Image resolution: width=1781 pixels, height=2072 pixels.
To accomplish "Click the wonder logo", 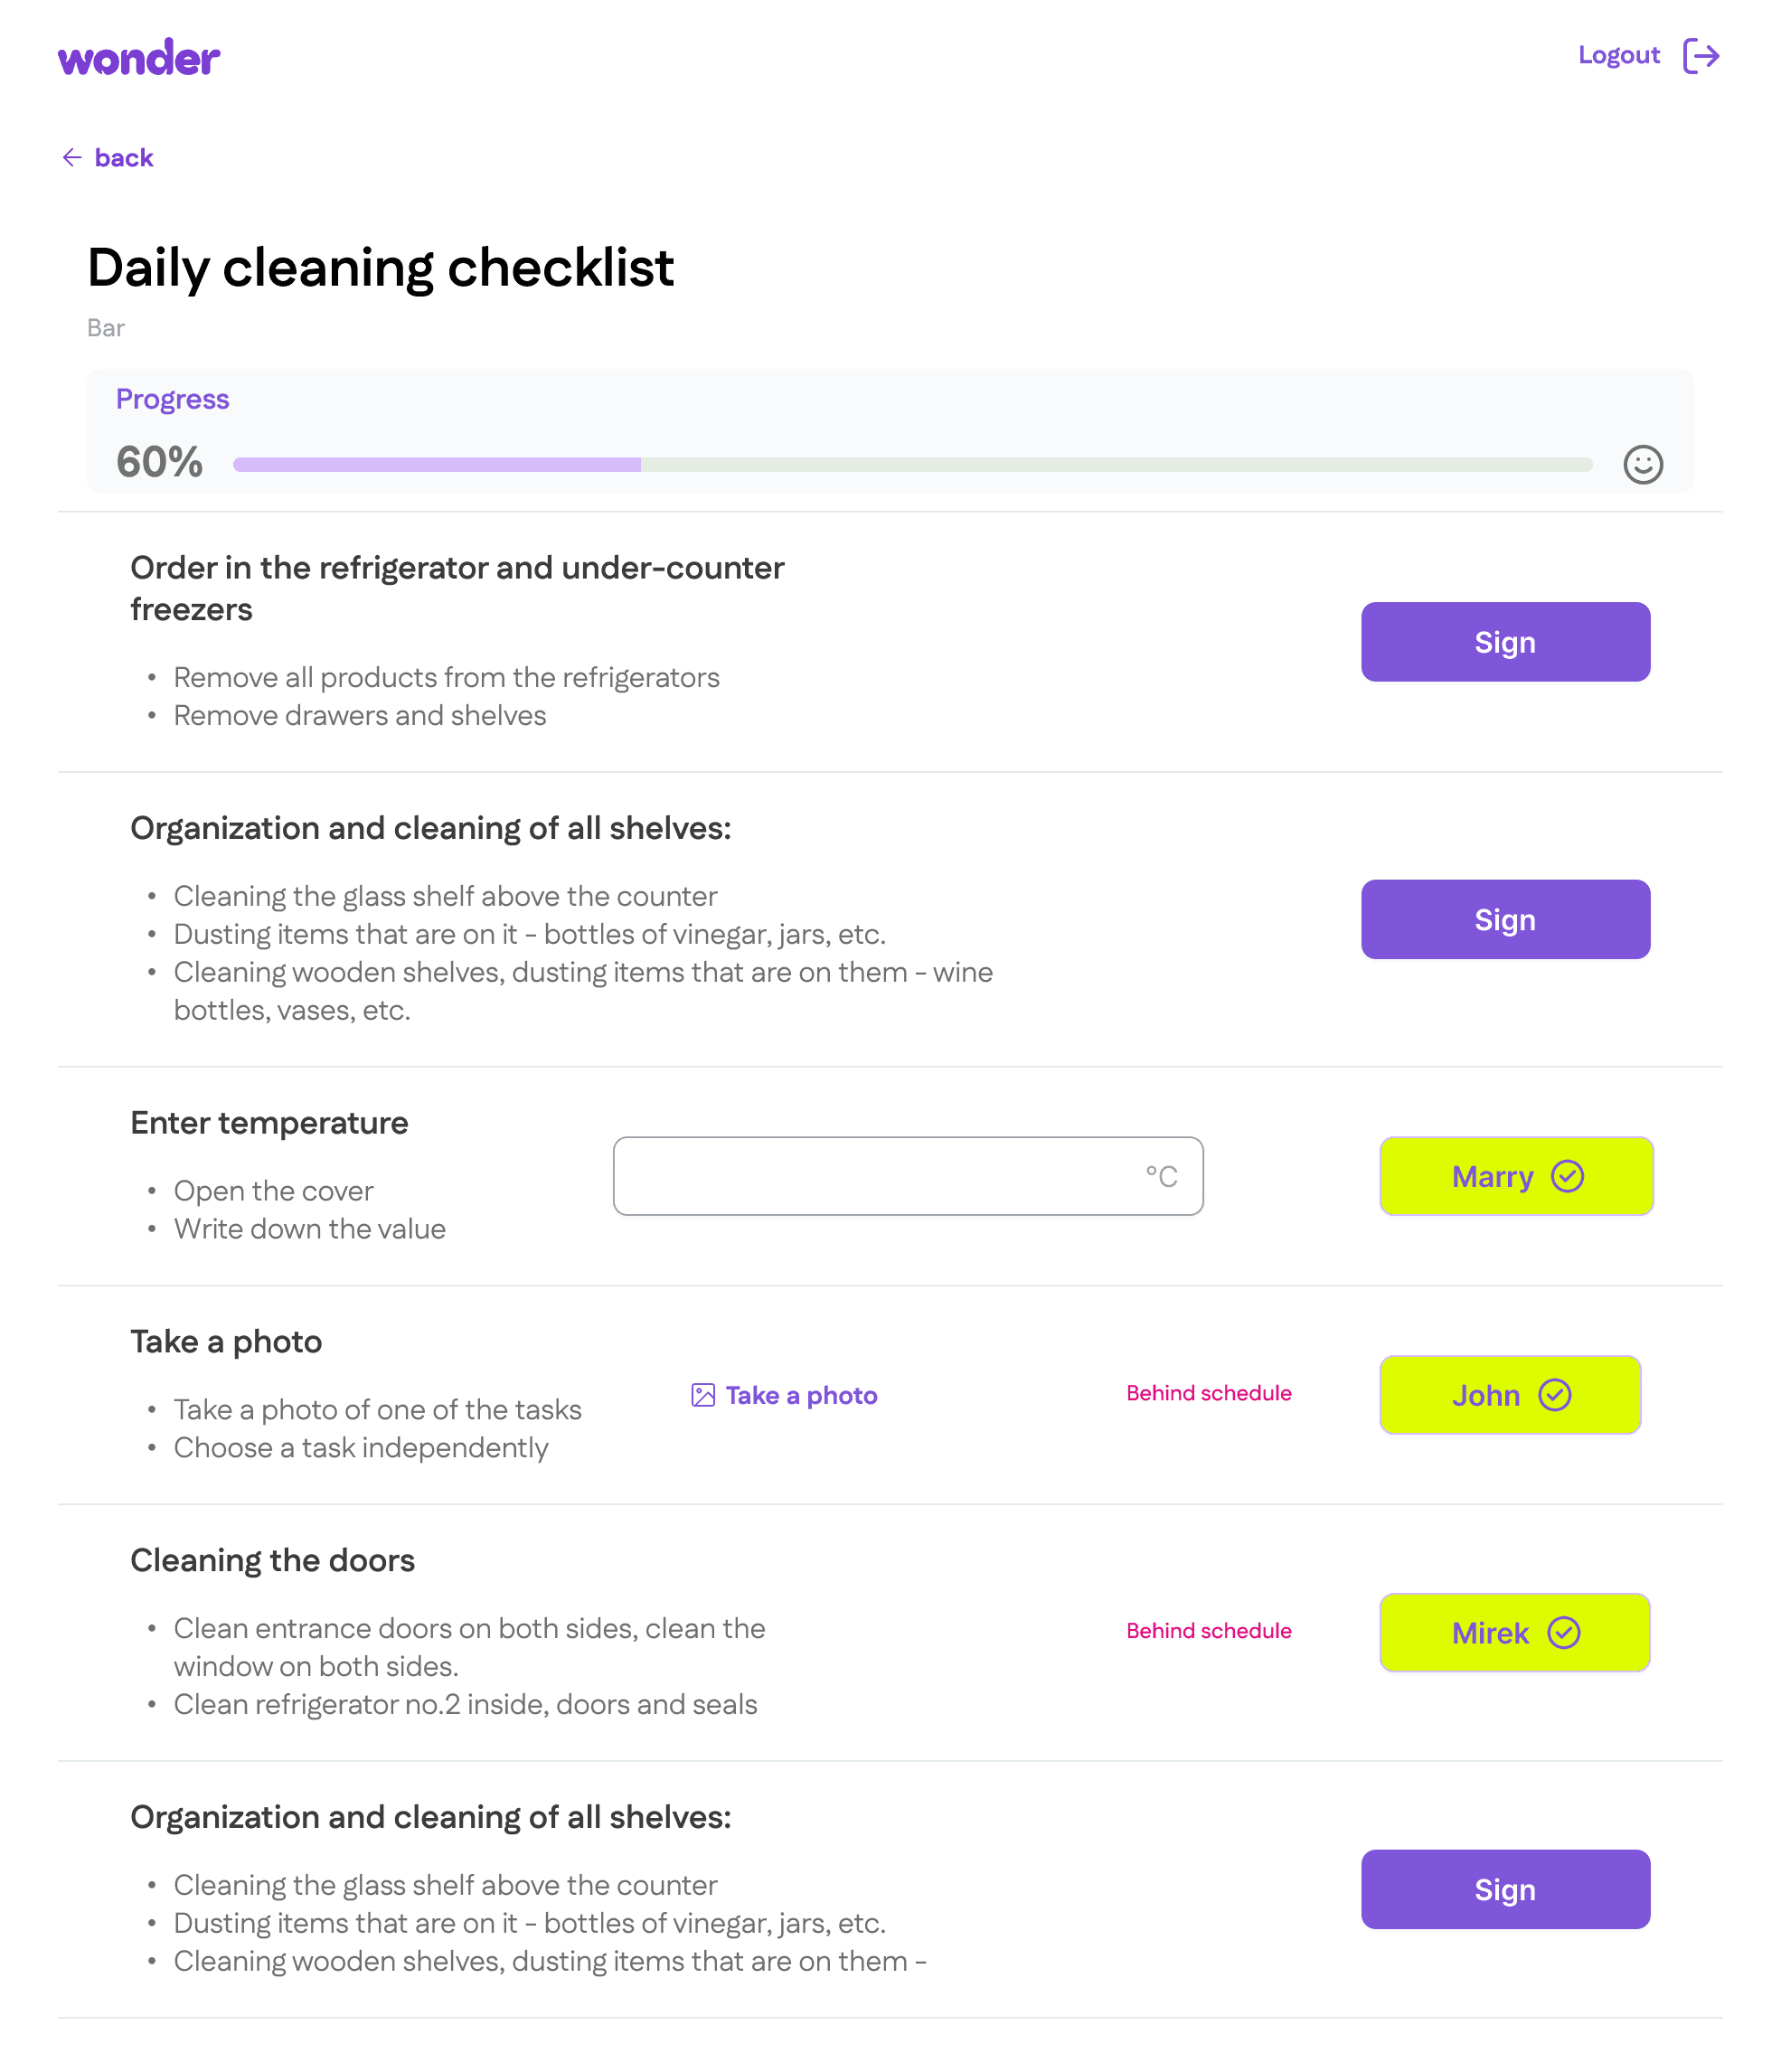I will [139, 58].
